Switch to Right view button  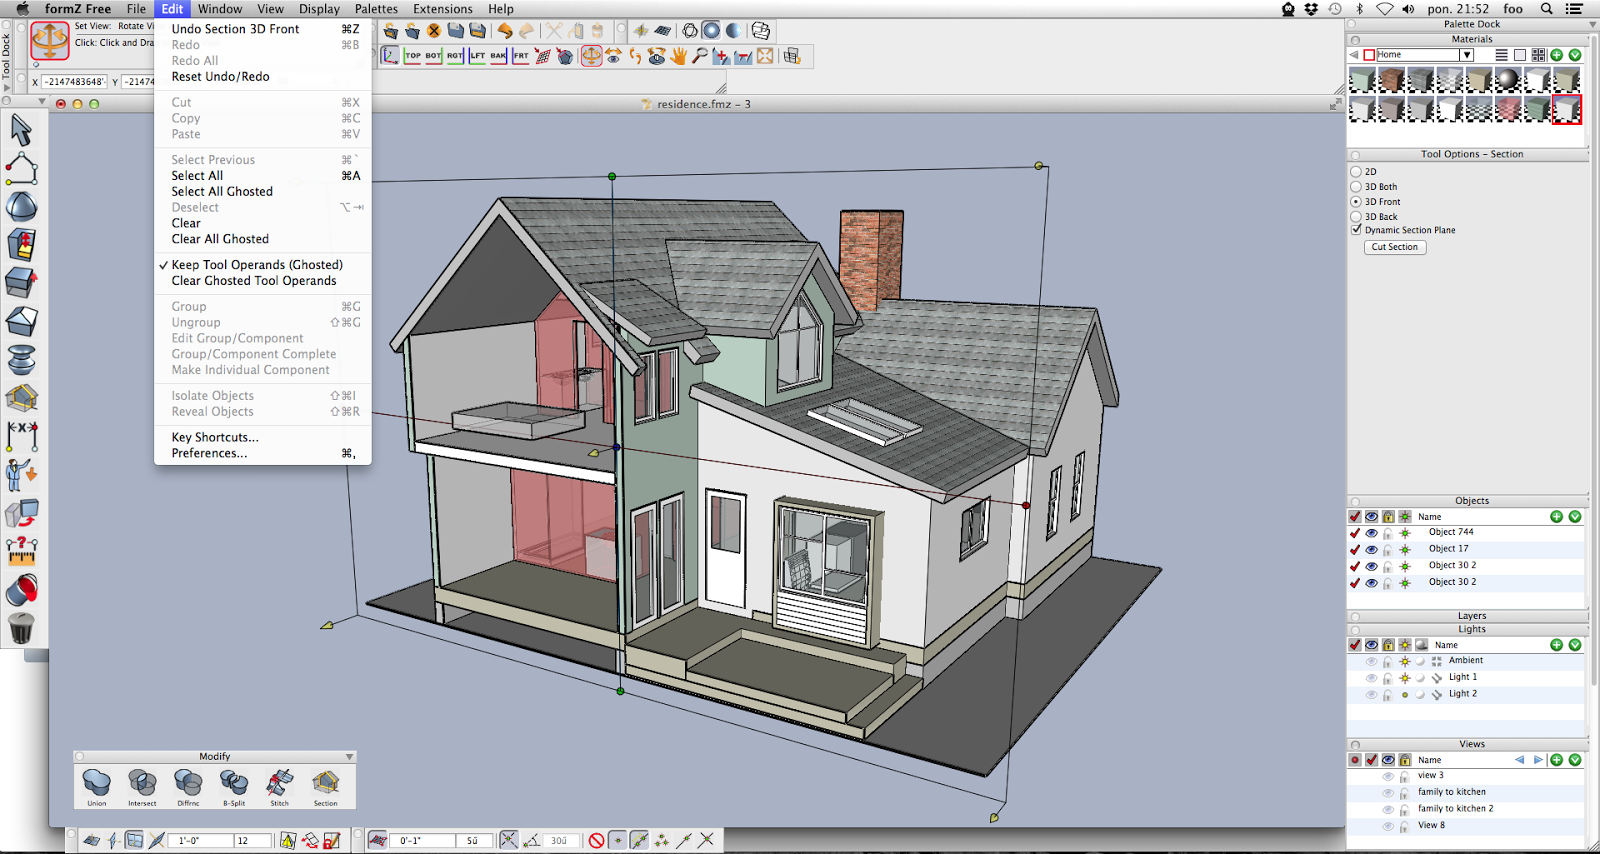tap(455, 56)
